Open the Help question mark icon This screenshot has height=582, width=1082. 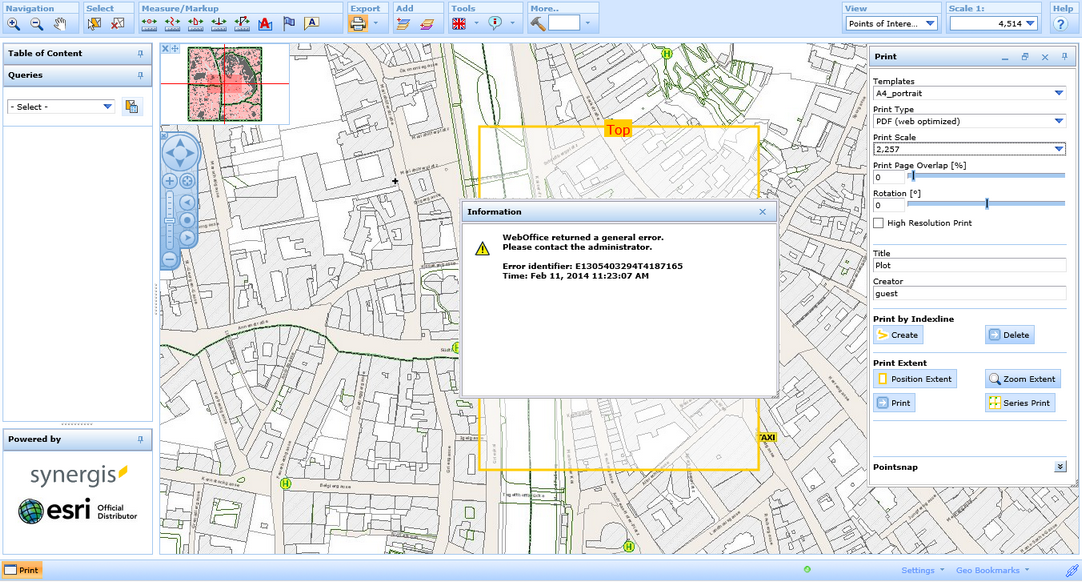(1061, 23)
